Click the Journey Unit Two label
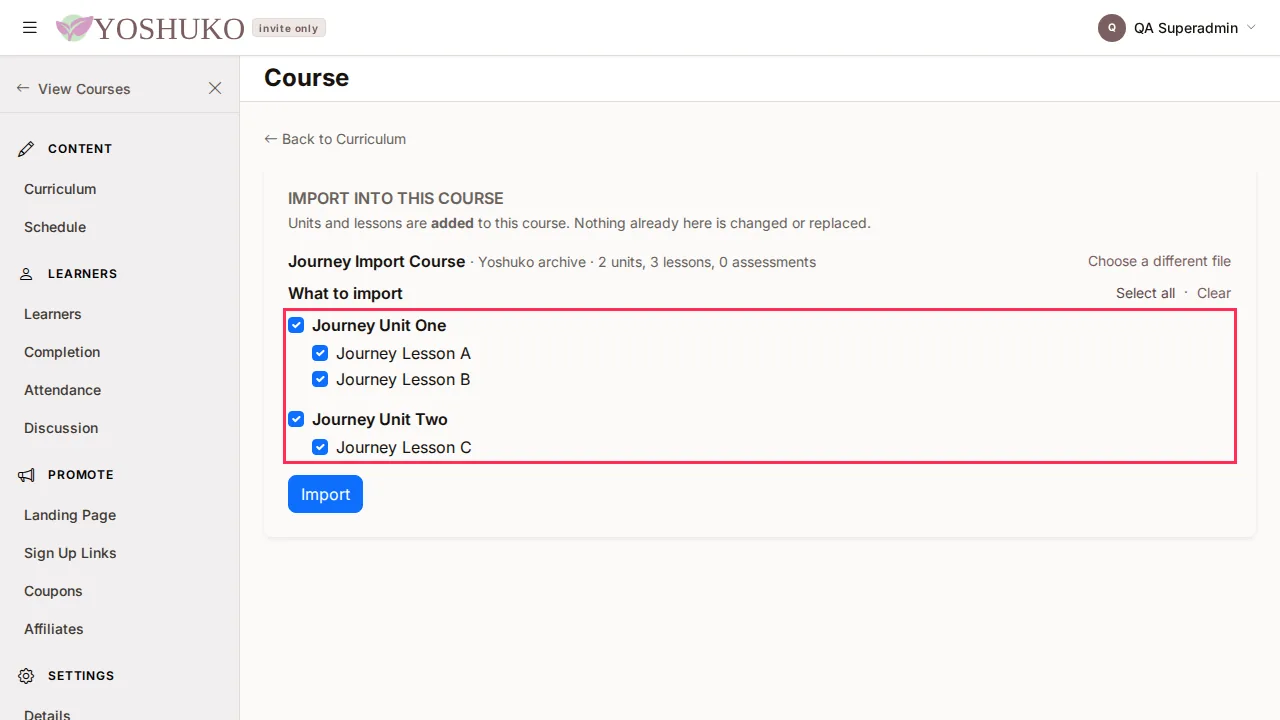This screenshot has height=720, width=1280. point(380,419)
